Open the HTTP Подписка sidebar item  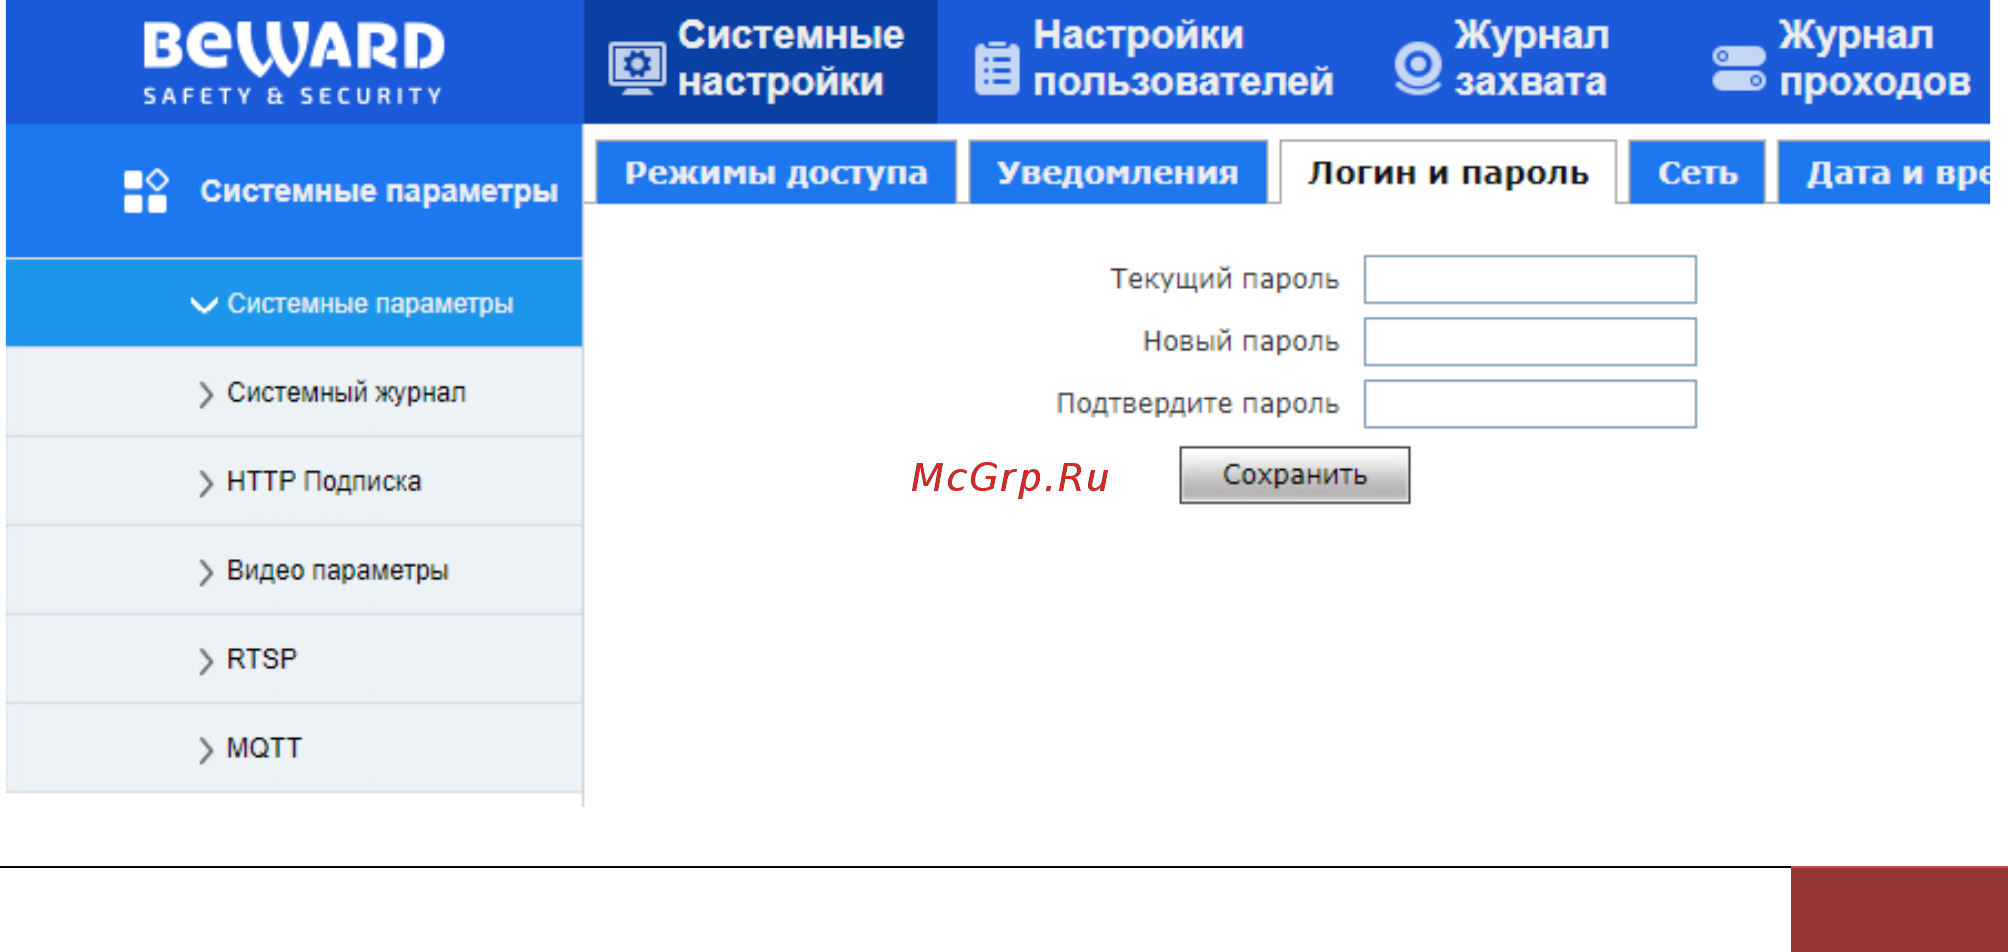coord(294,481)
